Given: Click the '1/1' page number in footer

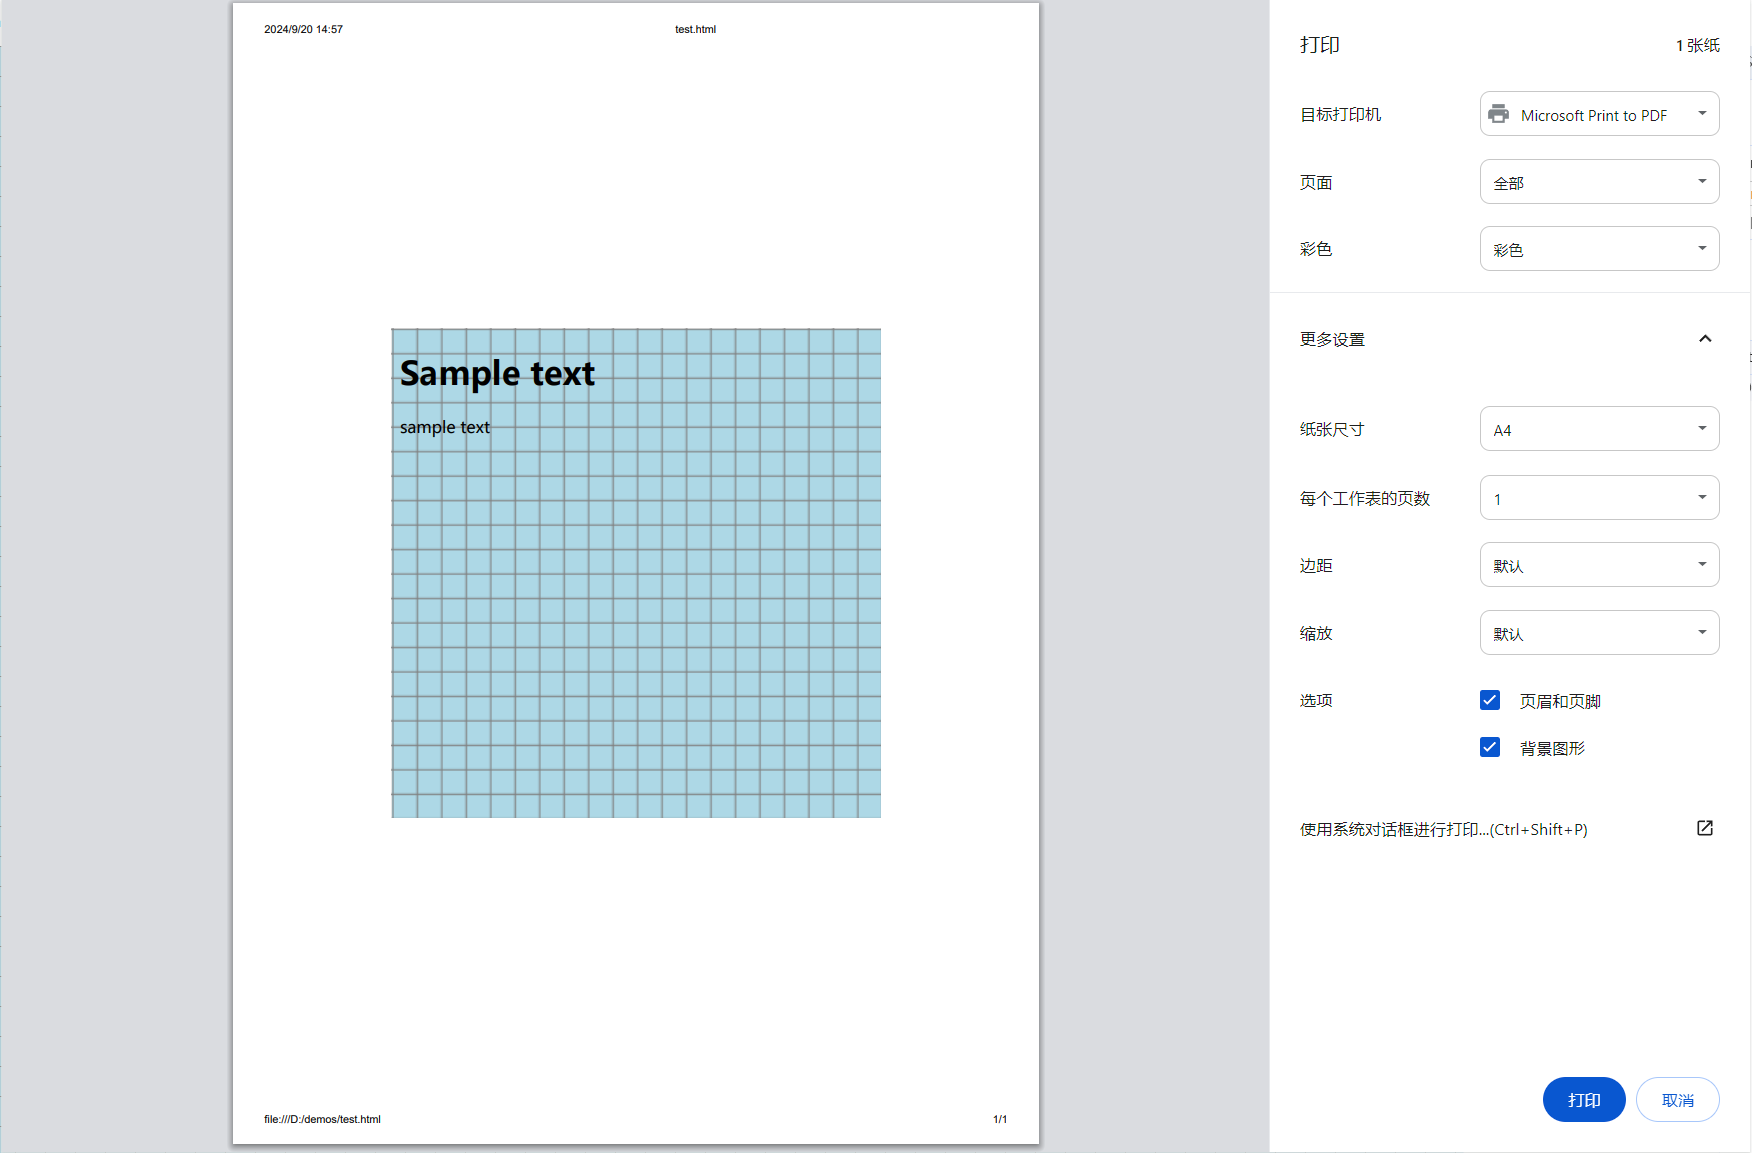Looking at the screenshot, I should 1000,1119.
